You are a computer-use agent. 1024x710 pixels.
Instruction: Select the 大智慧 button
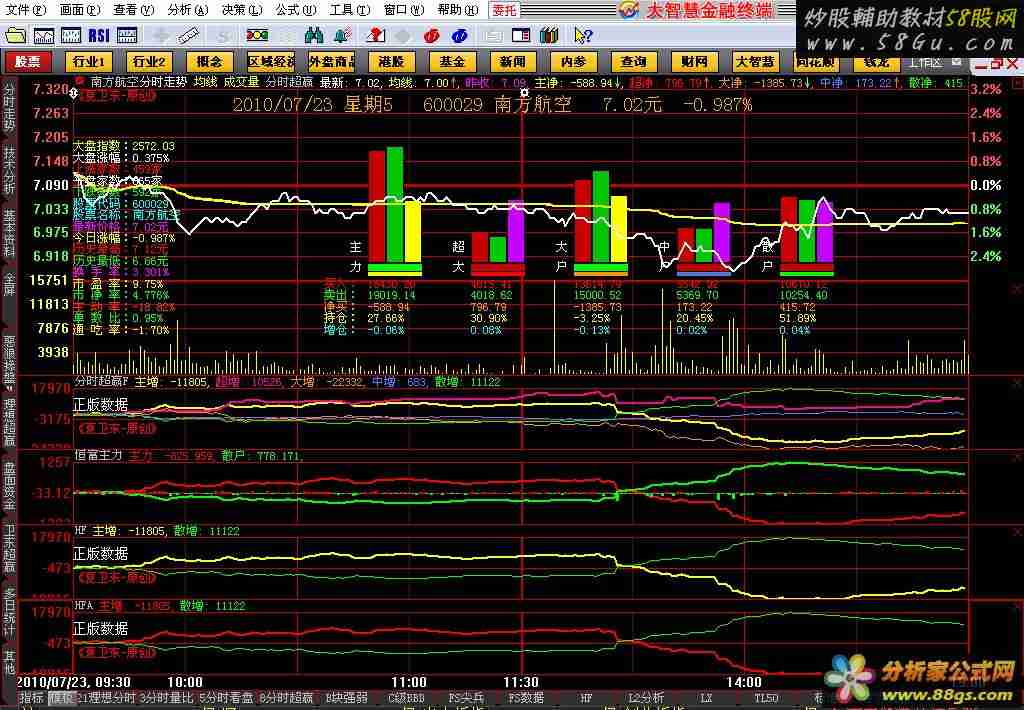(x=755, y=61)
